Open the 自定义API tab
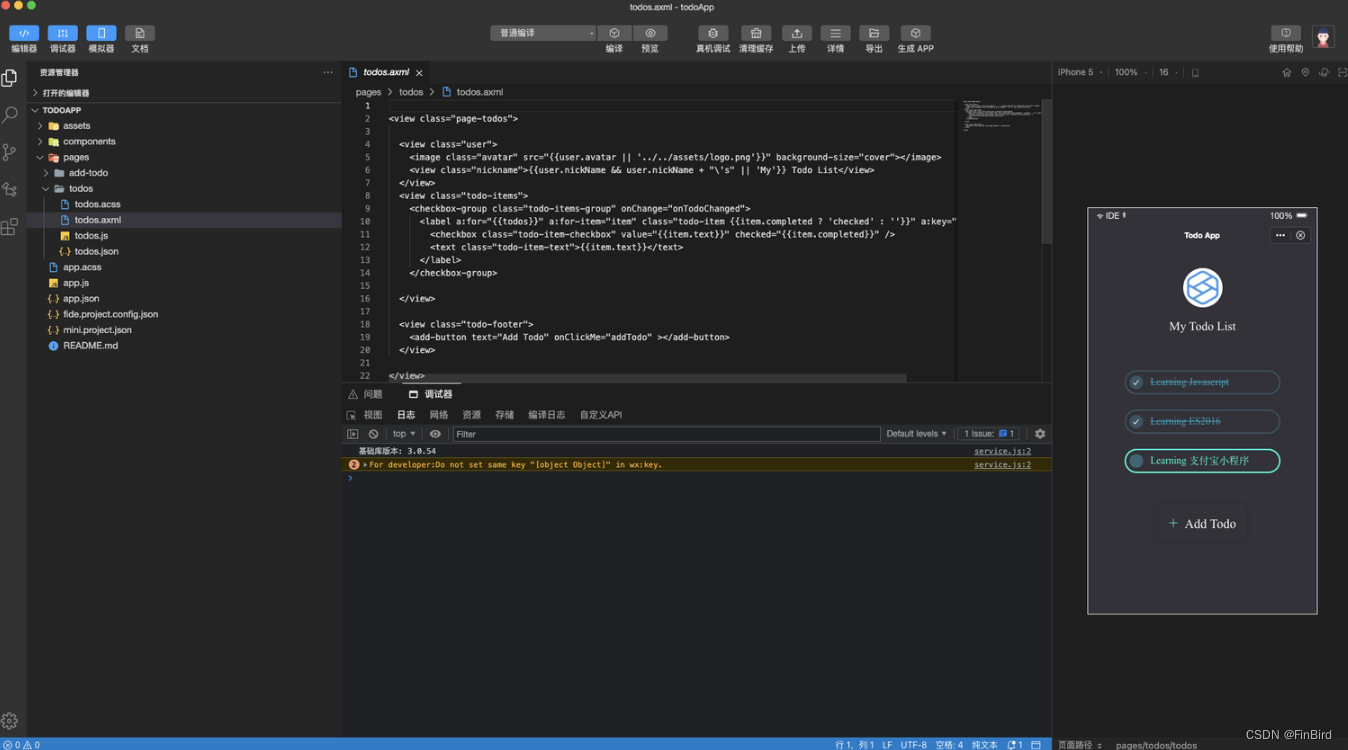1348x750 pixels. (601, 415)
